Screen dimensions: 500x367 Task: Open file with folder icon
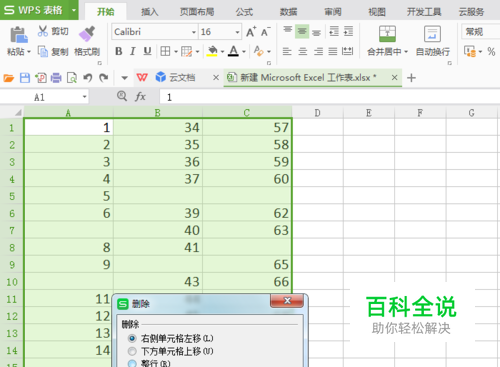(x=9, y=78)
